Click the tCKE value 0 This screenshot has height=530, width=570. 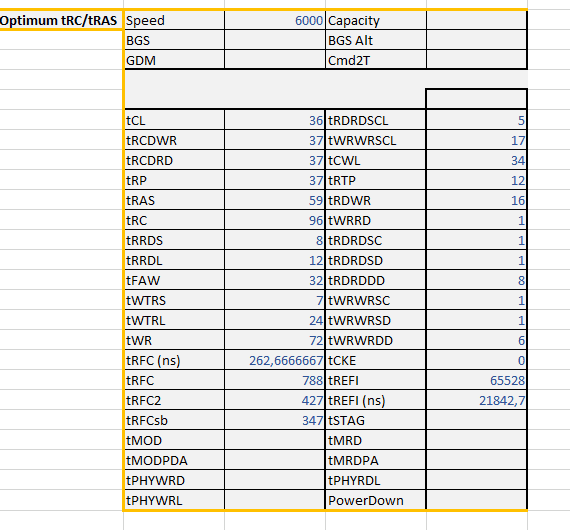(x=476, y=360)
